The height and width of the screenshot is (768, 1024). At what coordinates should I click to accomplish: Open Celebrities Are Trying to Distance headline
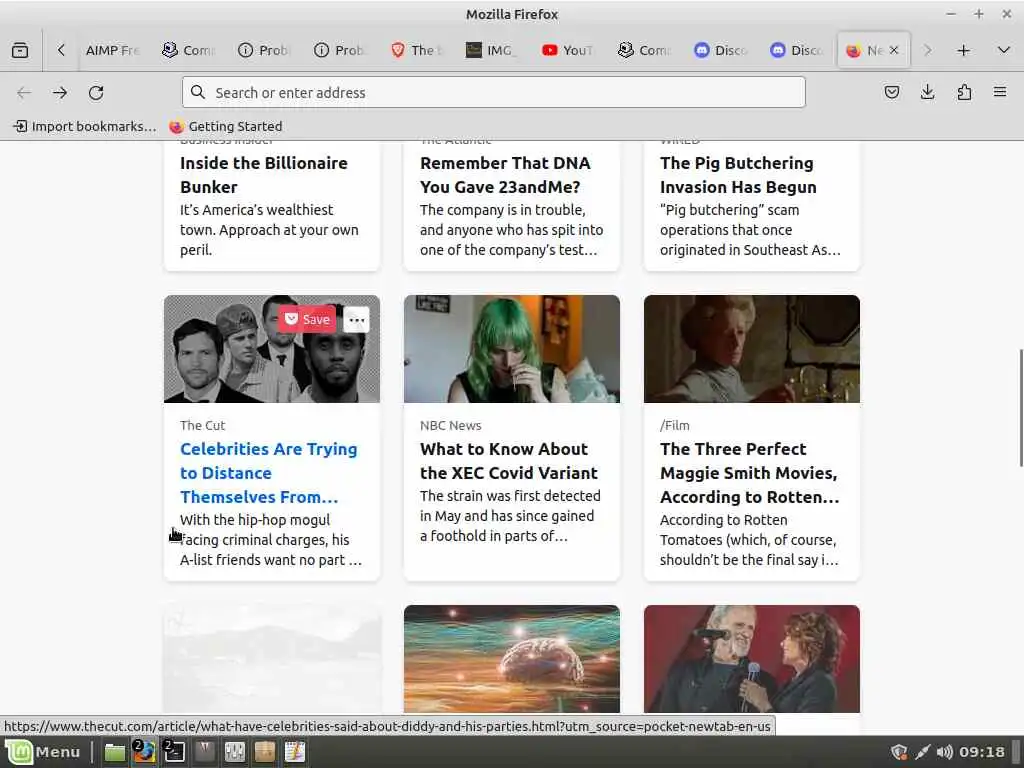pyautogui.click(x=269, y=473)
